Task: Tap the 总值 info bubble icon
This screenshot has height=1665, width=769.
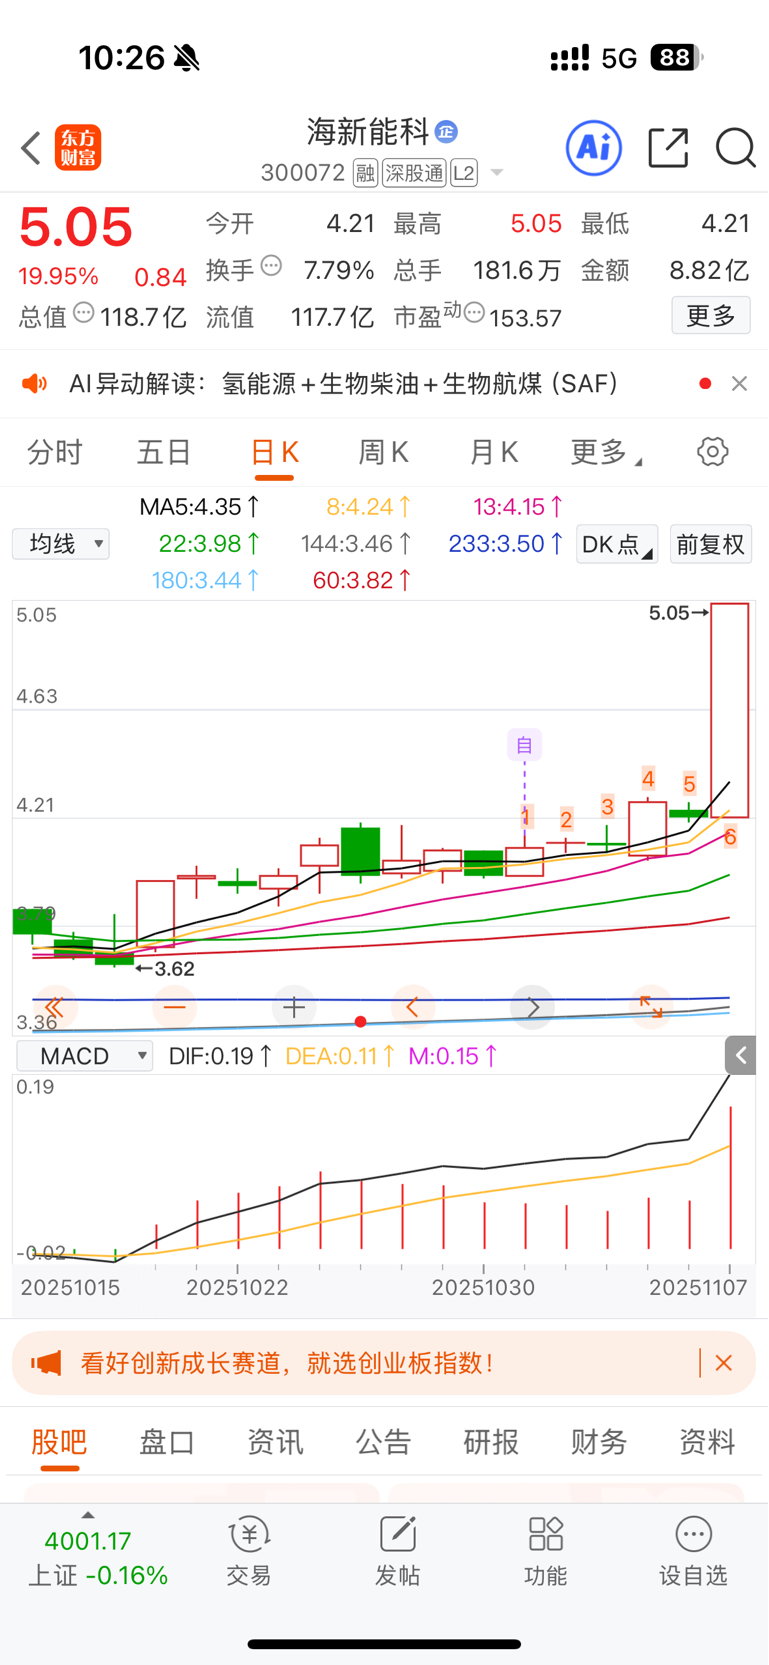Action: (84, 313)
